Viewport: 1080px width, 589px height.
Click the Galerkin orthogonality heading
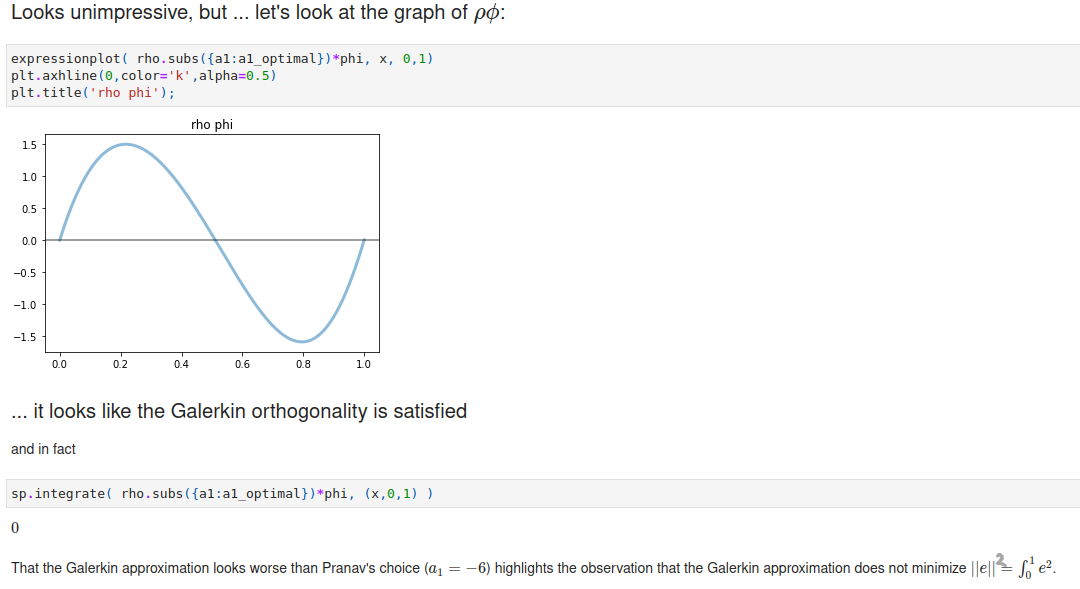(239, 411)
